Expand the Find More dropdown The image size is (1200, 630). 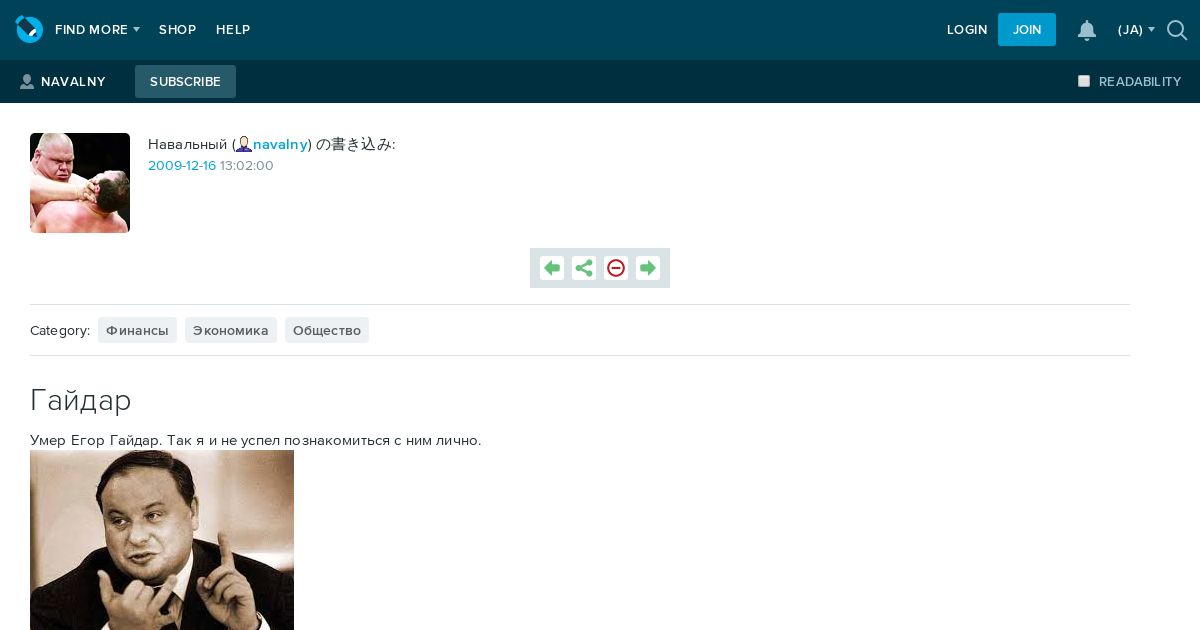pyautogui.click(x=97, y=30)
